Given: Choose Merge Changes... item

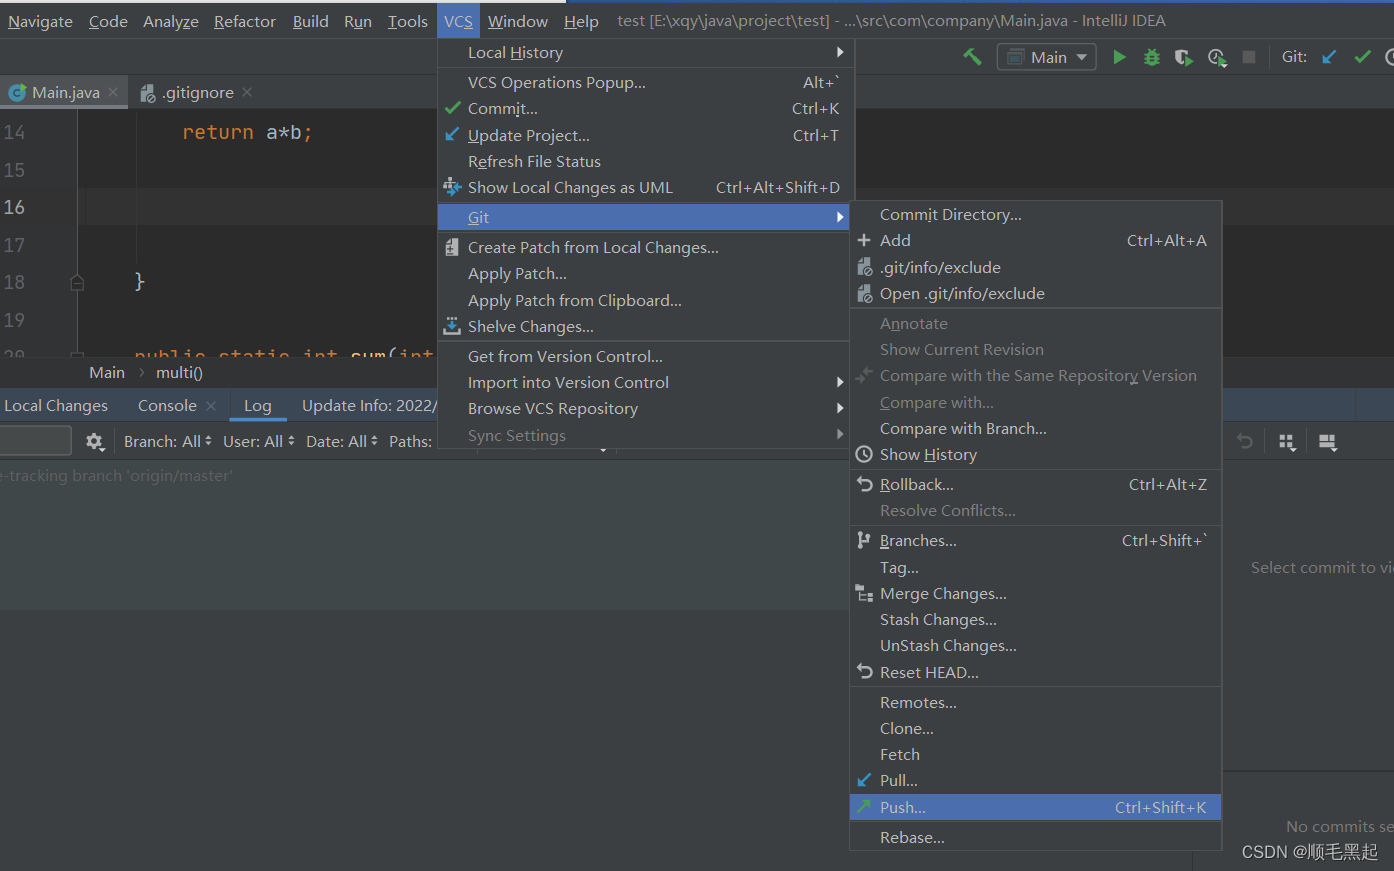Looking at the screenshot, I should 1035,593.
